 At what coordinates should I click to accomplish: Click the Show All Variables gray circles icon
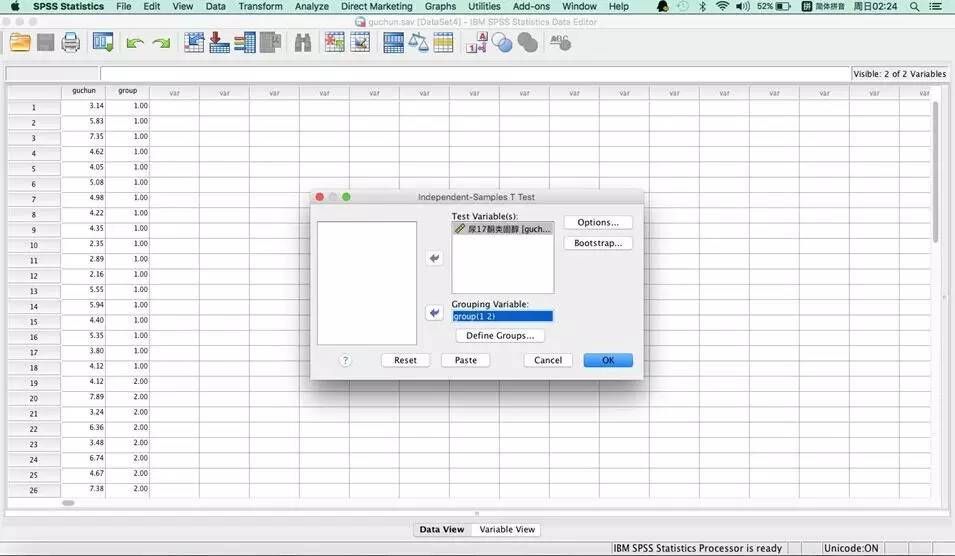pyautogui.click(x=527, y=43)
